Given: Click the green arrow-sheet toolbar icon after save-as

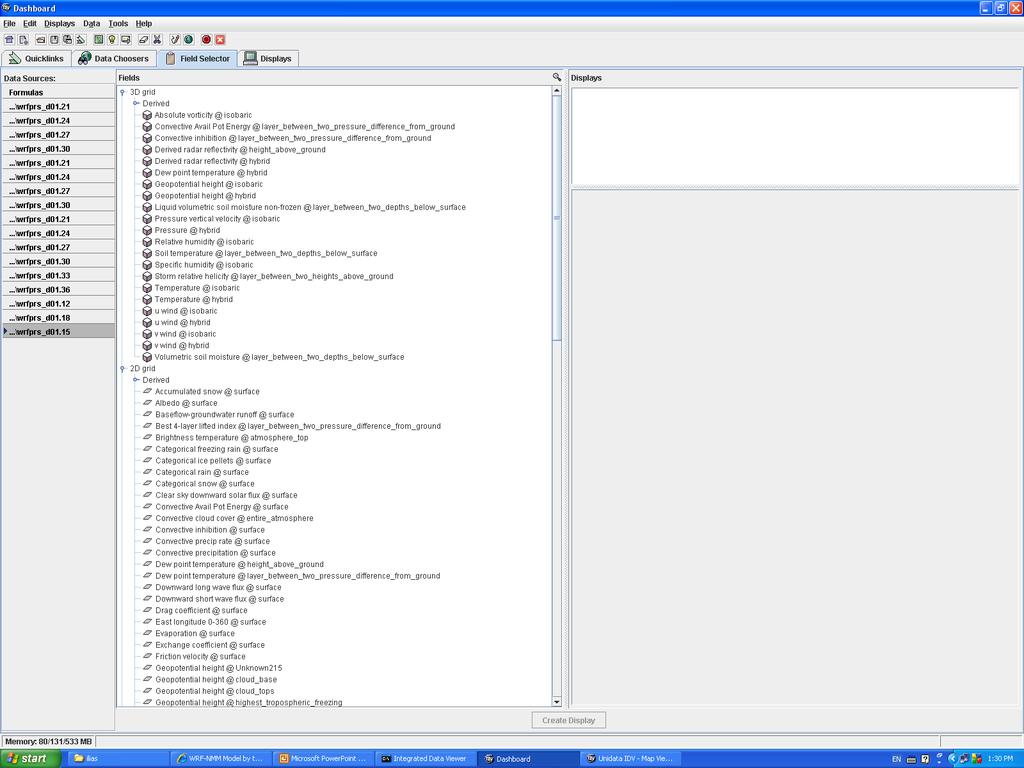Looking at the screenshot, I should click(x=81, y=40).
